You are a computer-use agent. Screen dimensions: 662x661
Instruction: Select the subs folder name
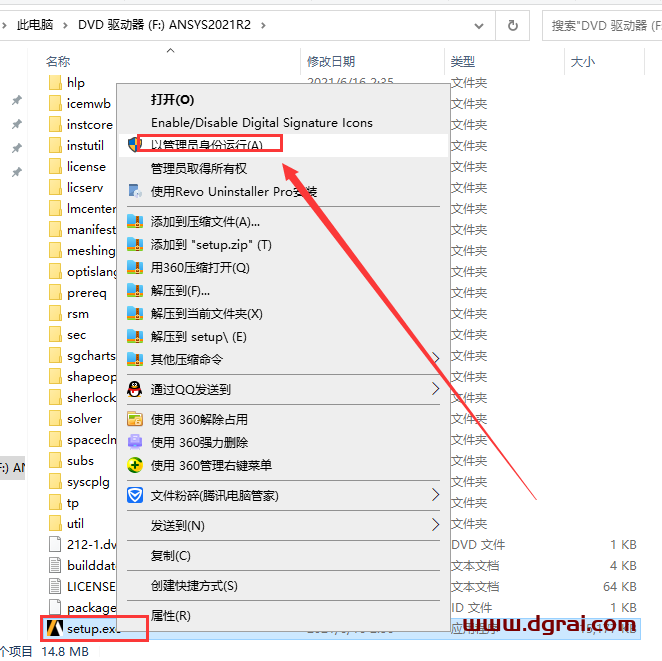coord(80,461)
